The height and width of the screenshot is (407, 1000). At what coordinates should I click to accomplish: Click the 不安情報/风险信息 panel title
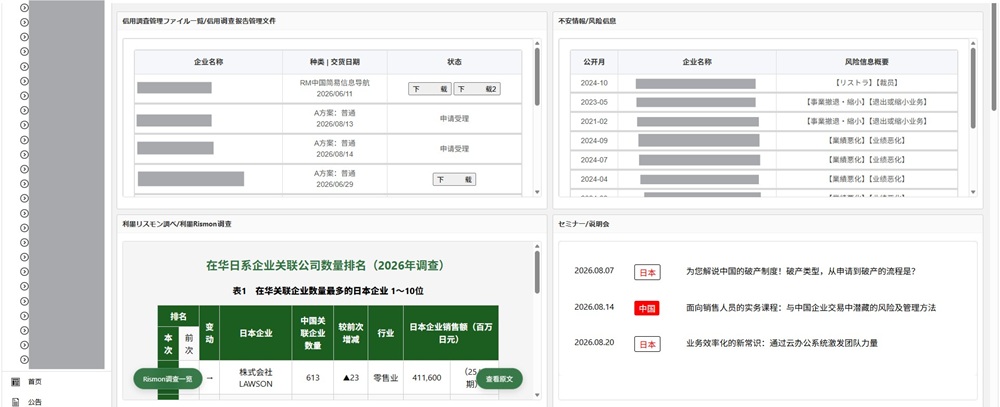click(x=586, y=21)
